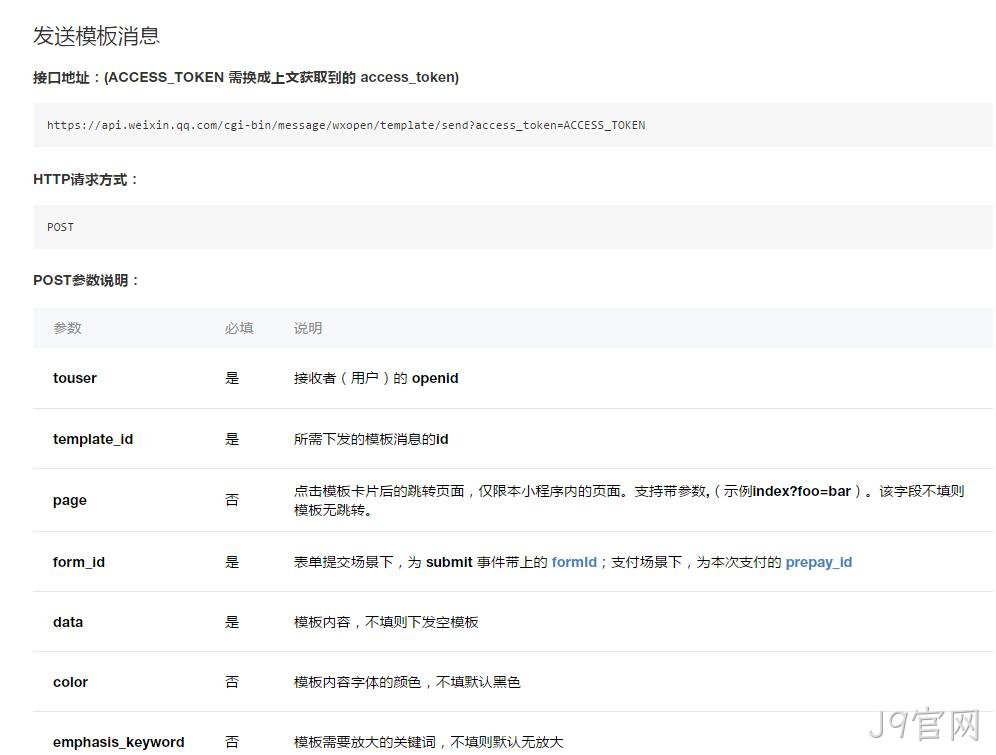996x755 pixels.
Task: Click the description 模板需要放大的关键词
Action: tap(429, 742)
